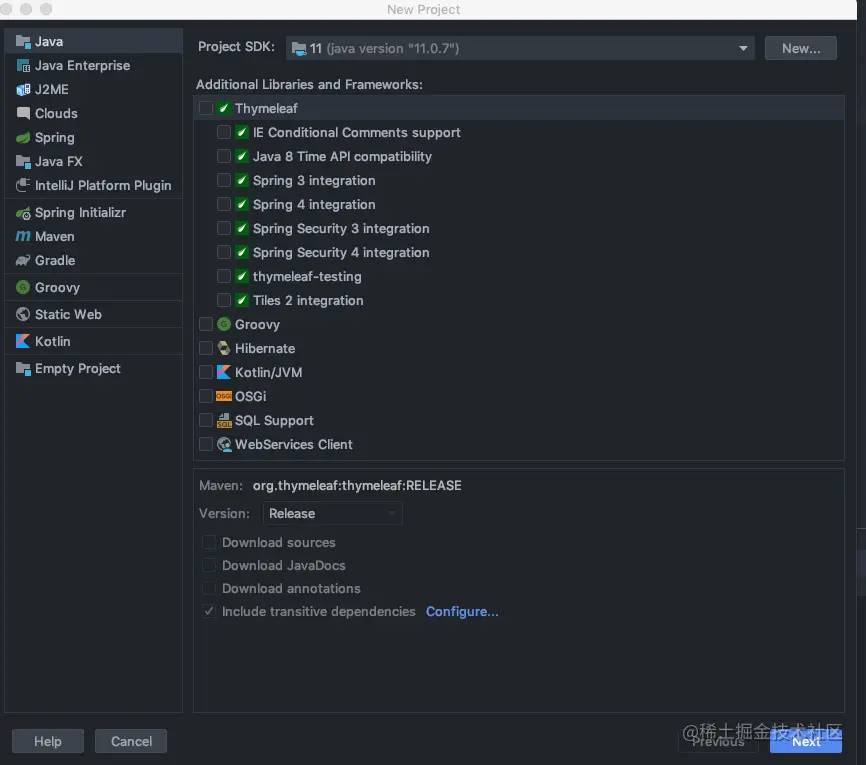Choose Static Web project type label
This screenshot has height=765, width=866.
point(68,314)
